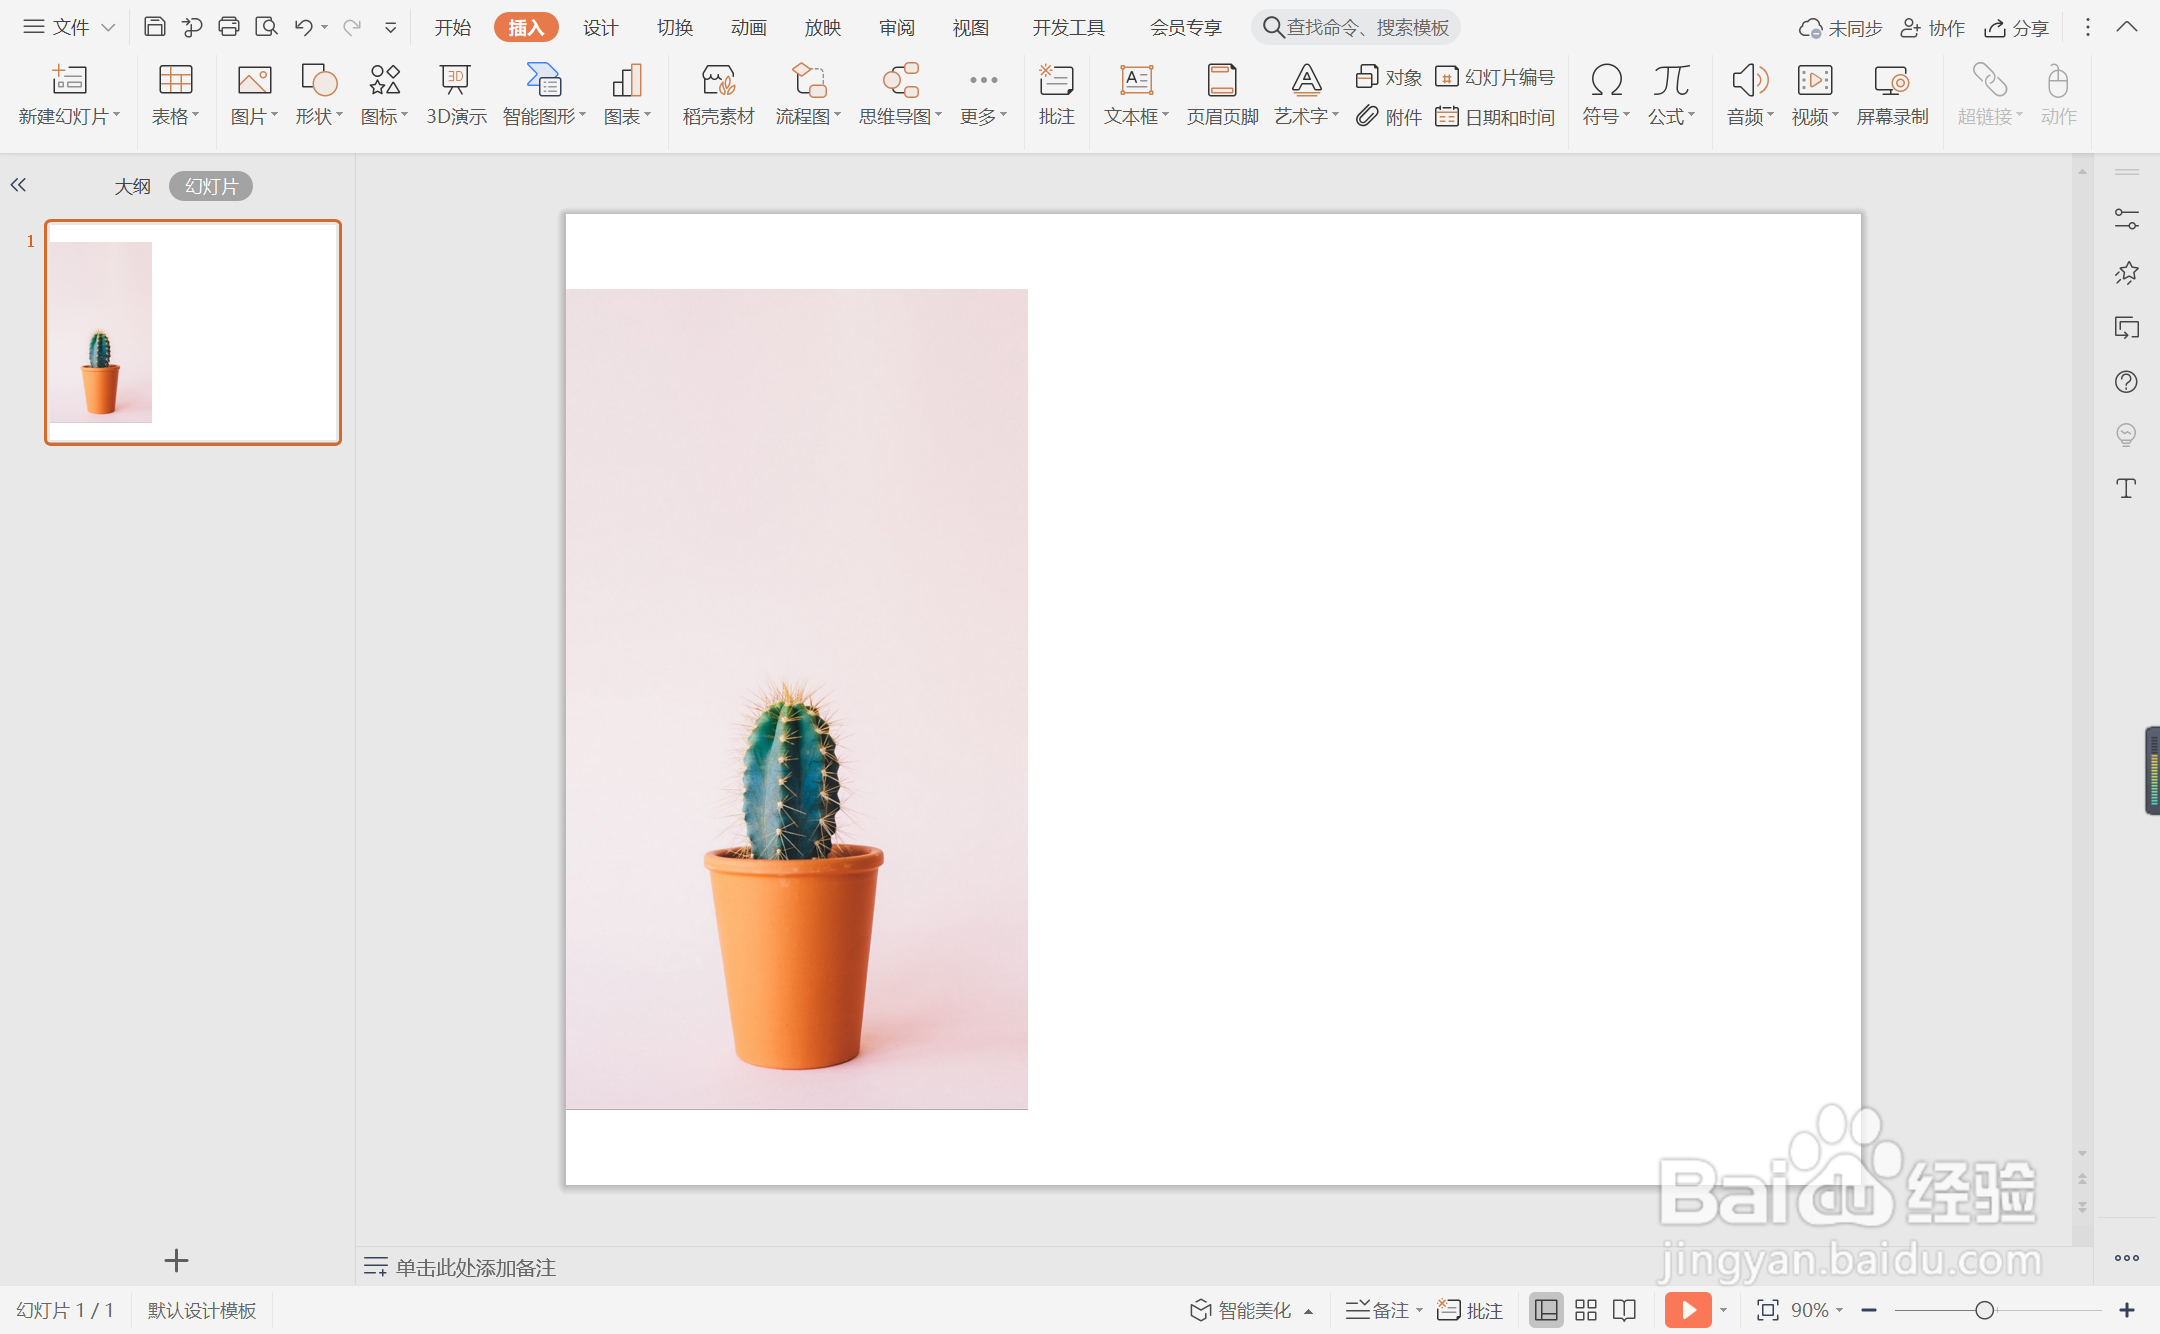Click the 协作 collaborate button

(1933, 28)
